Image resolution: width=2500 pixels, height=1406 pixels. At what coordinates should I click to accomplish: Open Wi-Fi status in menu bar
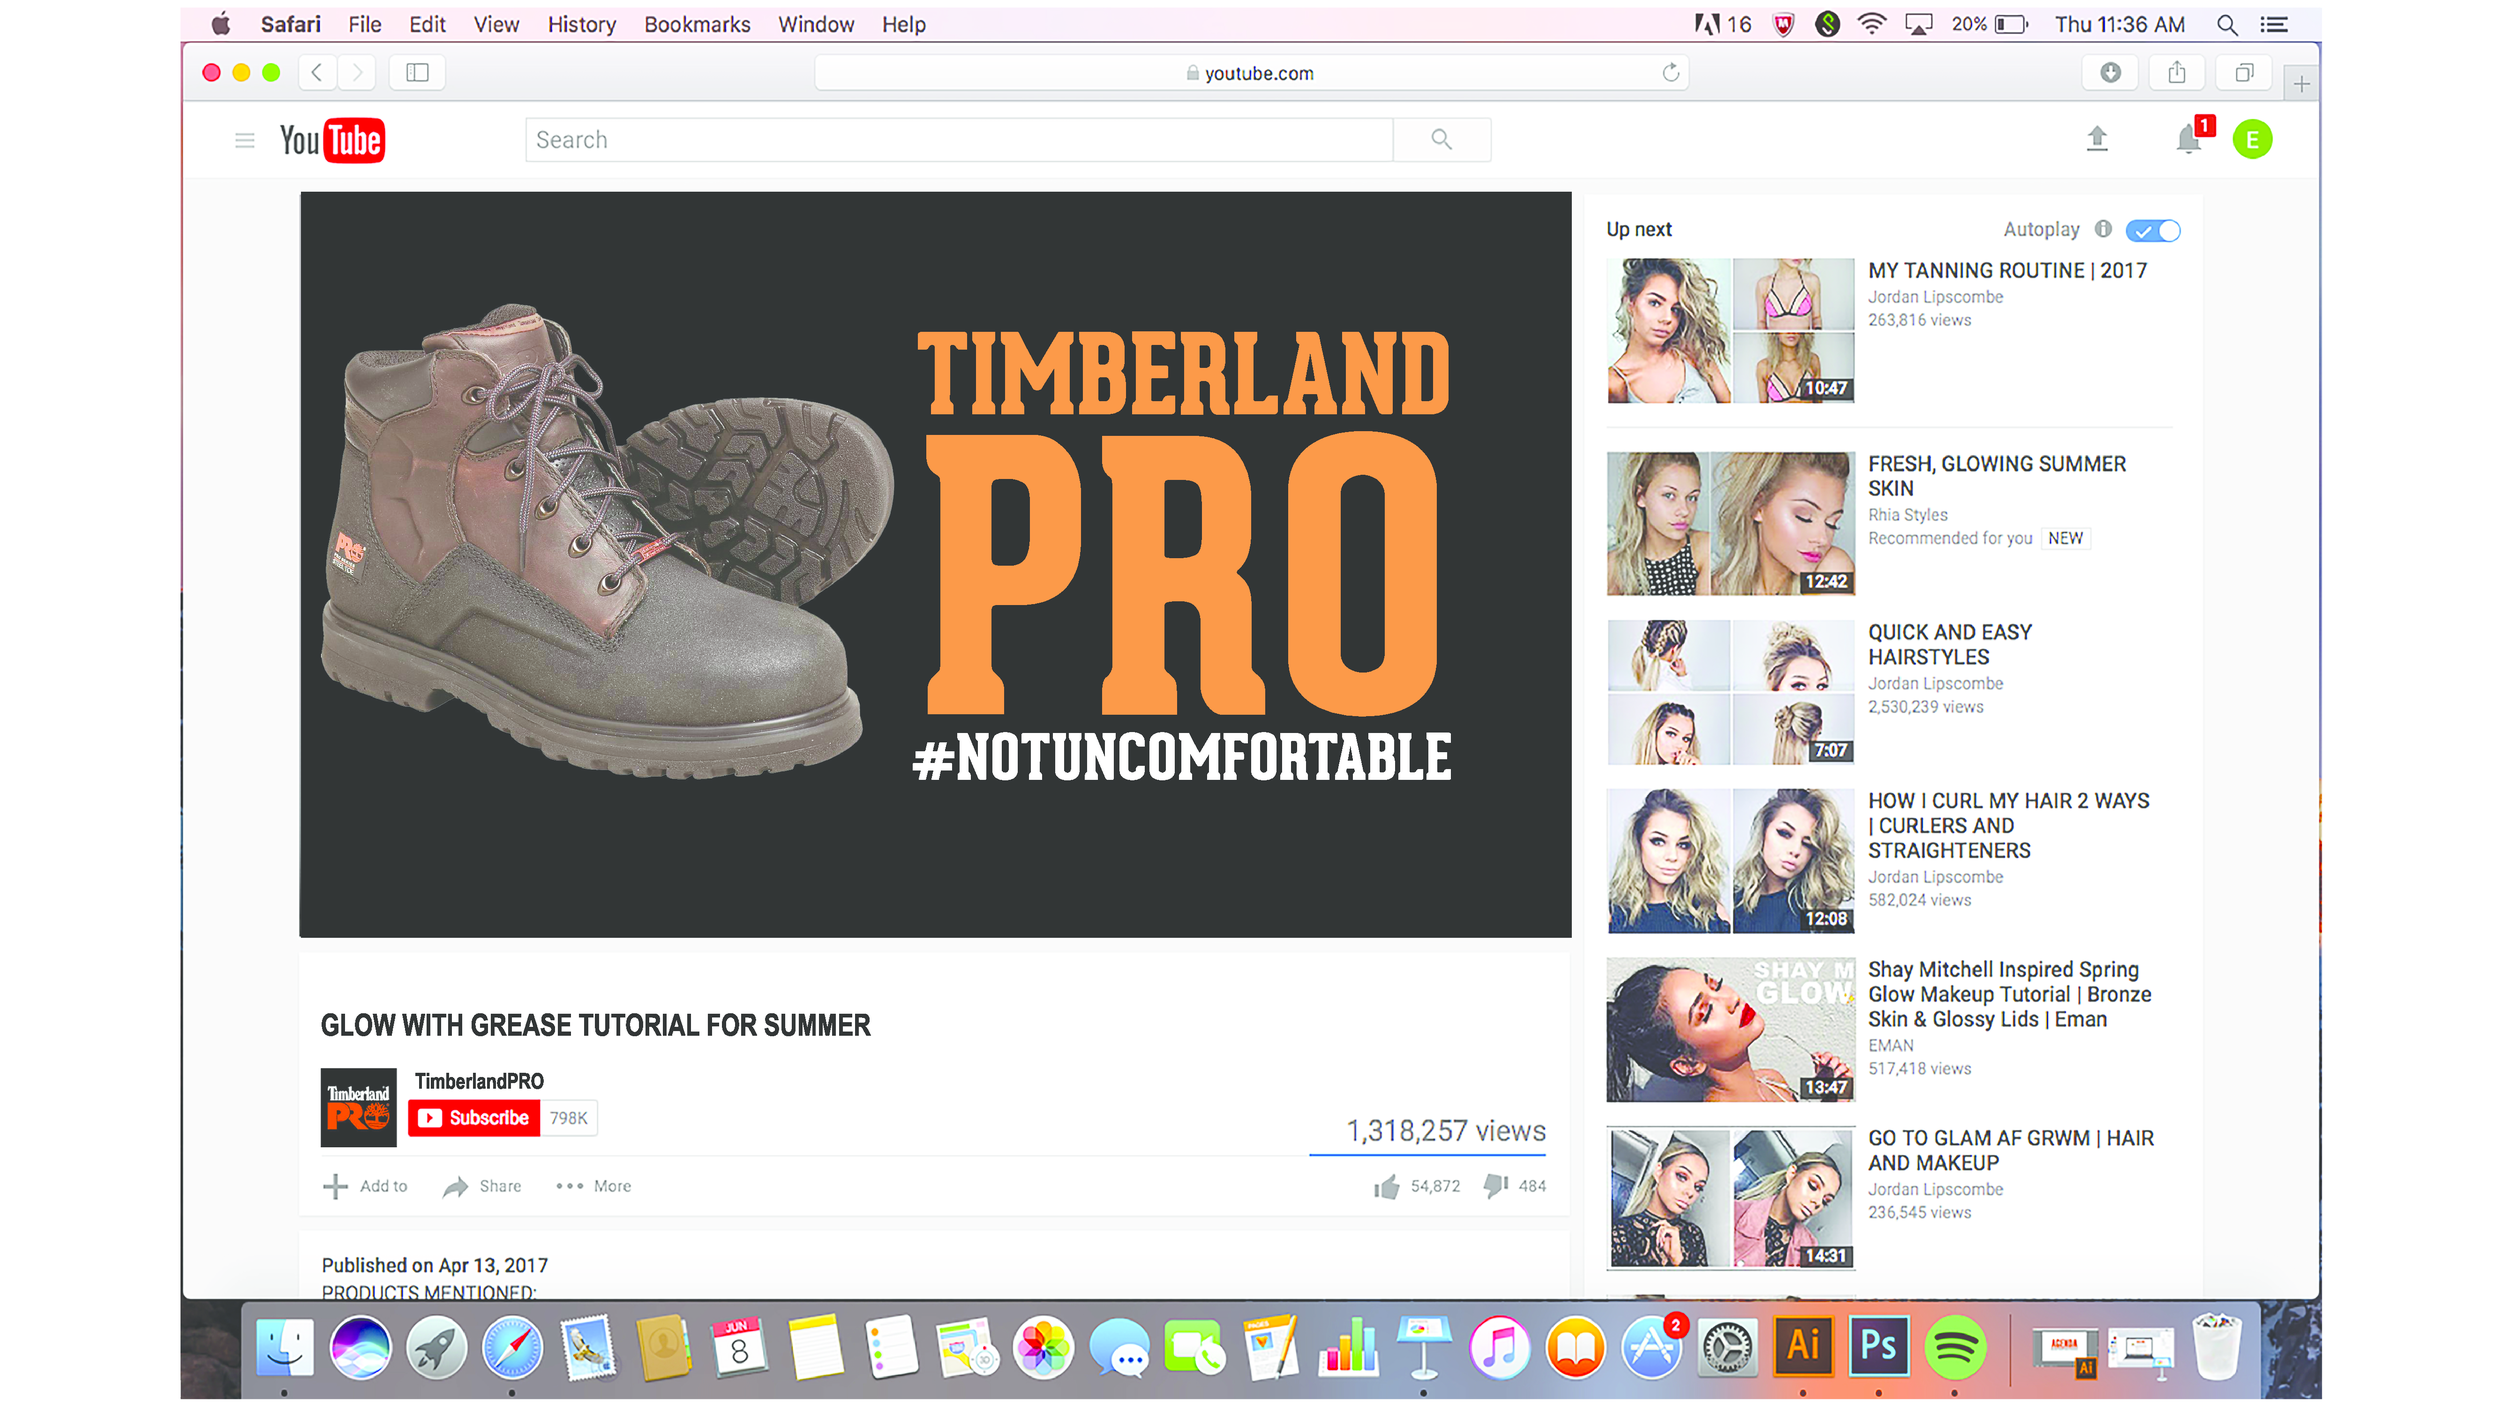1871,24
